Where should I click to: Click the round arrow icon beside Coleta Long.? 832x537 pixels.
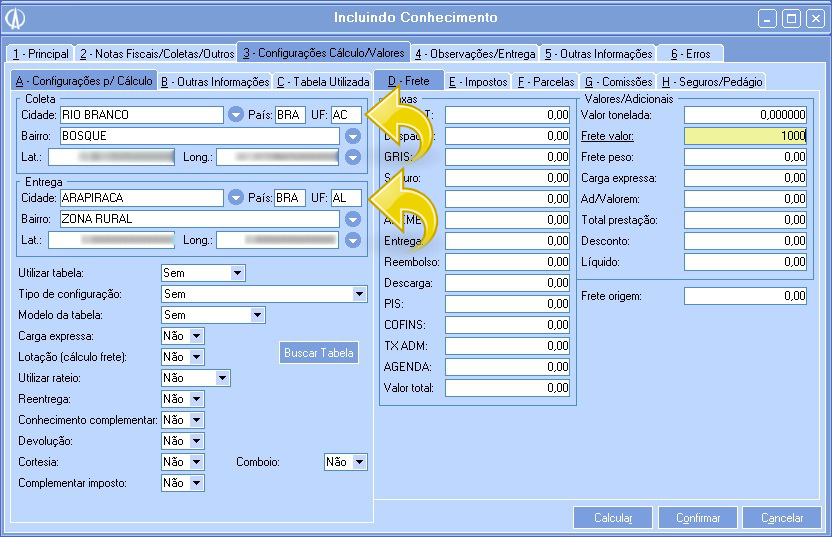(352, 157)
